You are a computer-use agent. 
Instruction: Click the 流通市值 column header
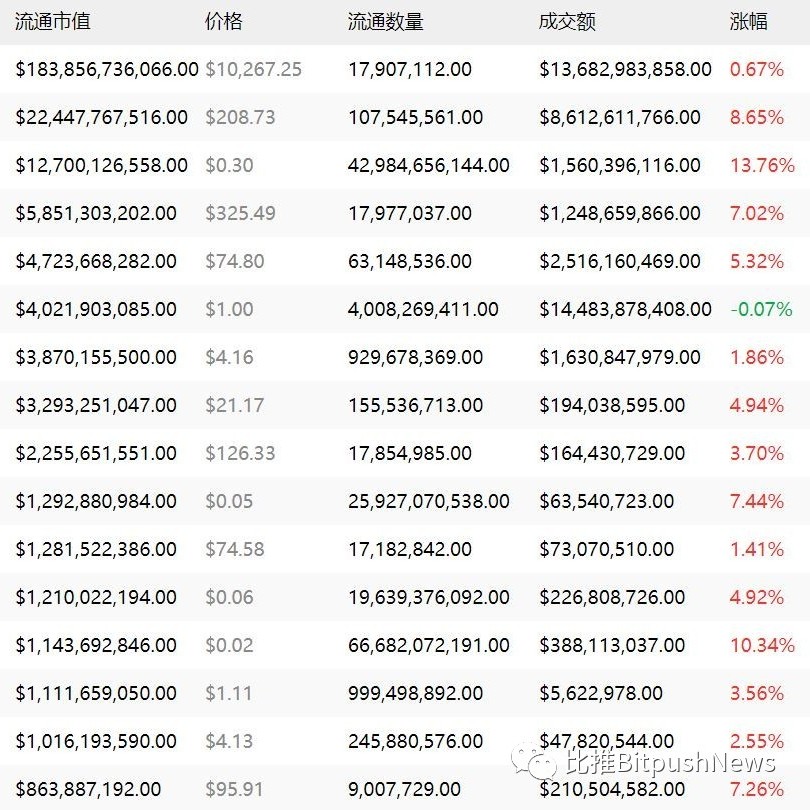point(53,22)
